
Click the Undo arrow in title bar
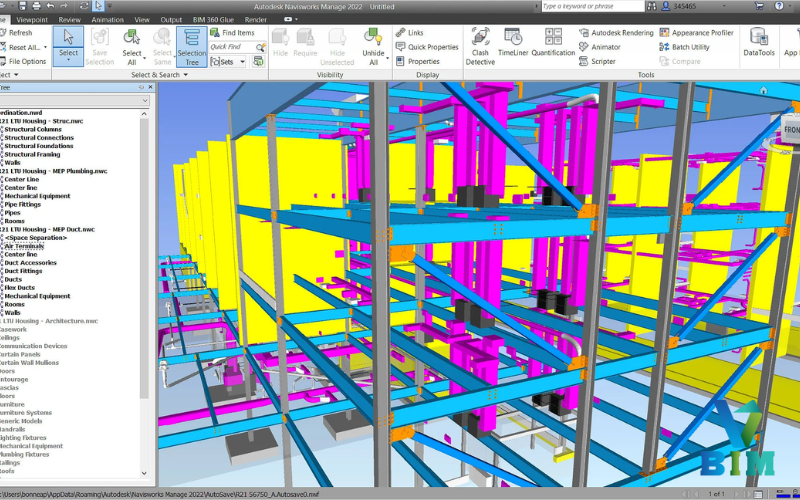(50, 6)
